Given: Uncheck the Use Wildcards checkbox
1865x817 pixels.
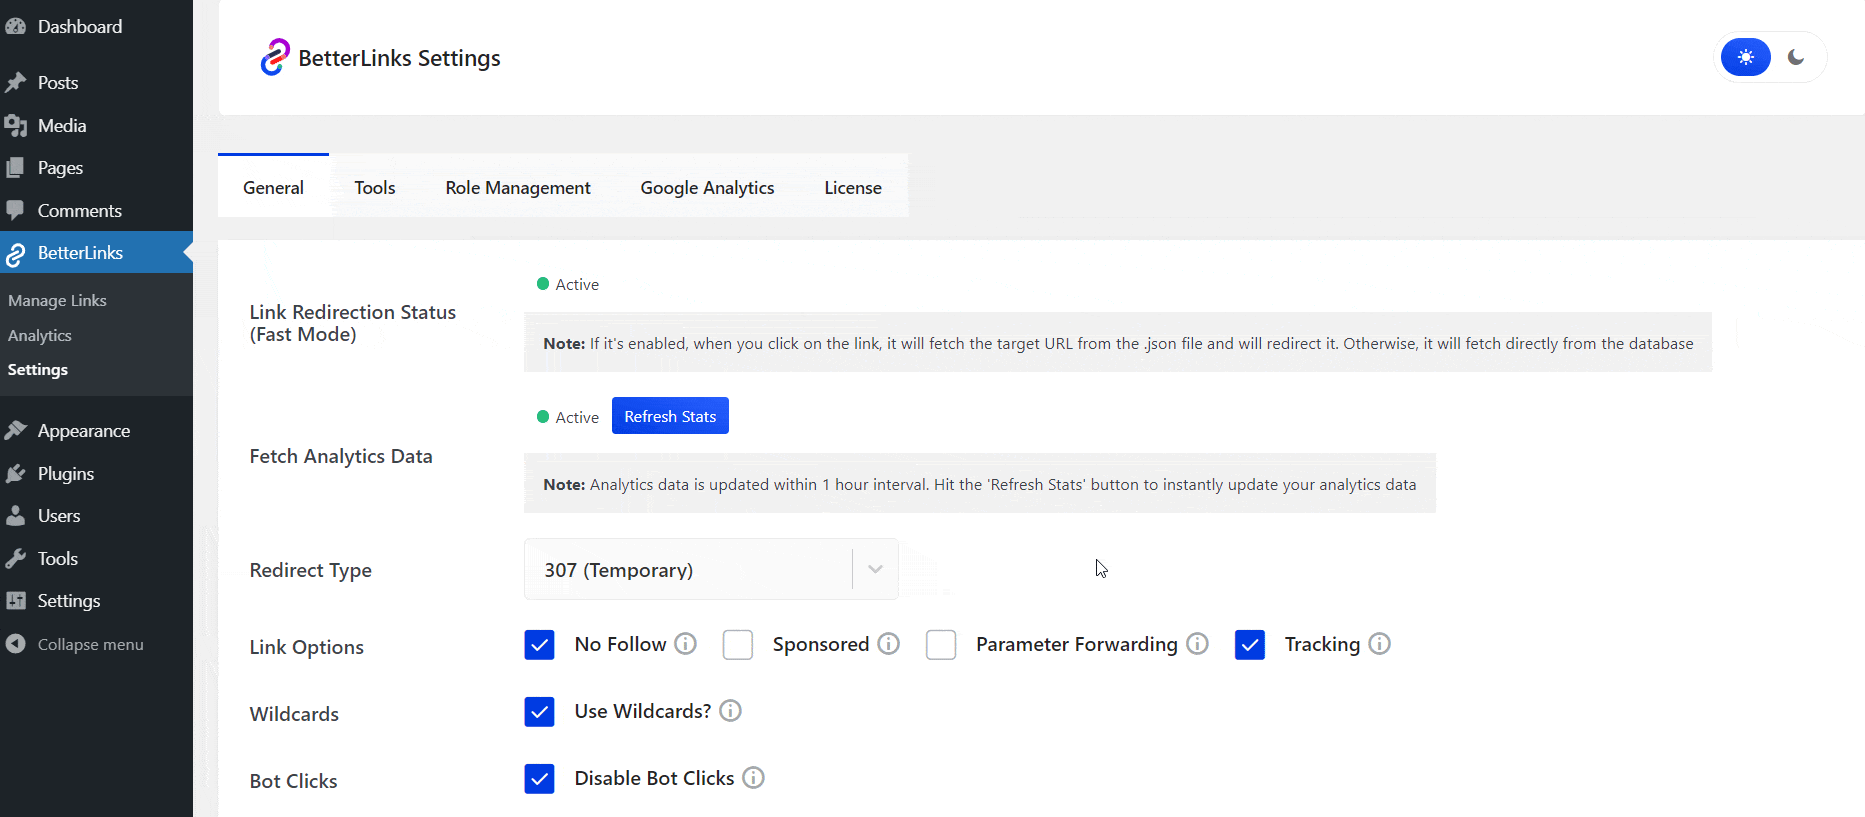Looking at the screenshot, I should [x=539, y=712].
